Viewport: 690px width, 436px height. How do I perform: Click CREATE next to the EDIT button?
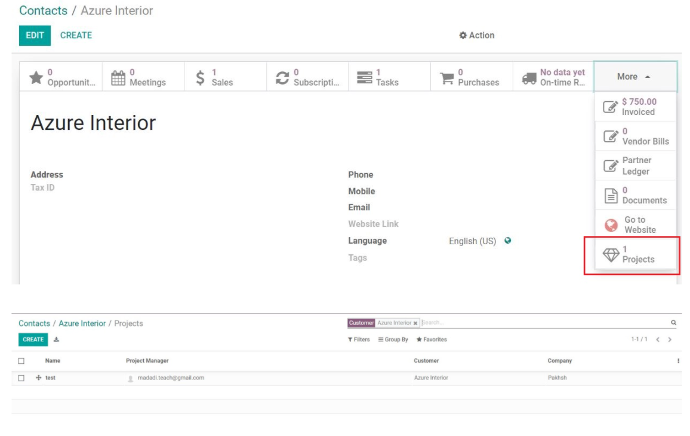76,35
